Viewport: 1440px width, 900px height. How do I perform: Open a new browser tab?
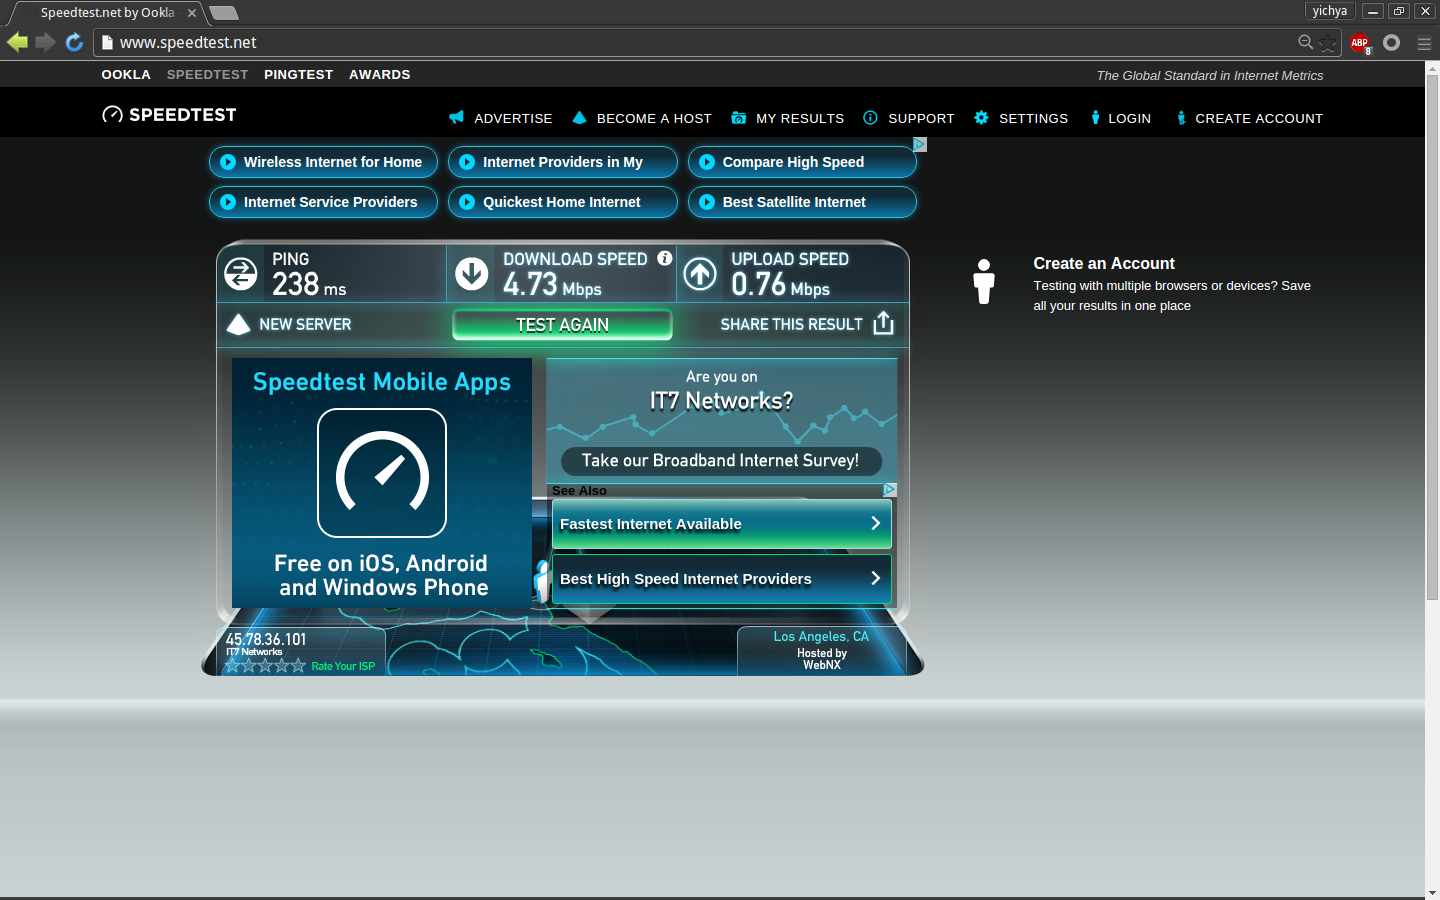(224, 13)
